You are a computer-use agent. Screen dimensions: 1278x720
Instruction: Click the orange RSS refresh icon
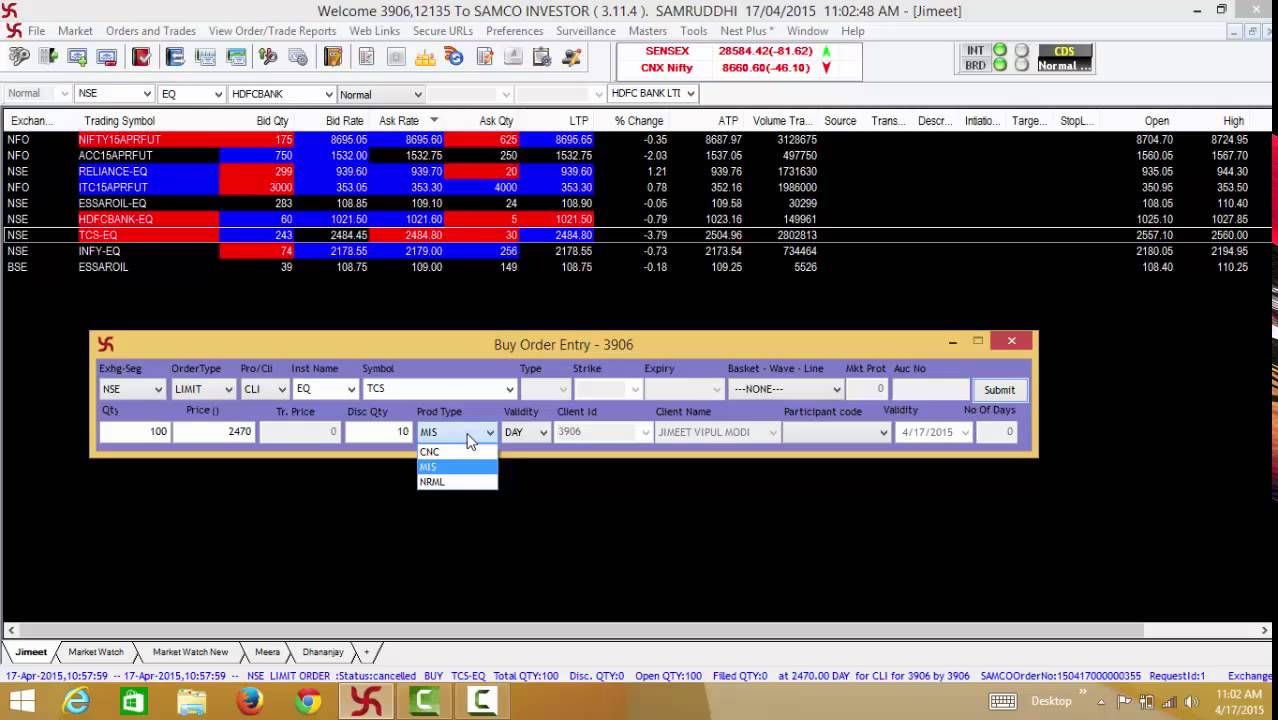point(453,57)
